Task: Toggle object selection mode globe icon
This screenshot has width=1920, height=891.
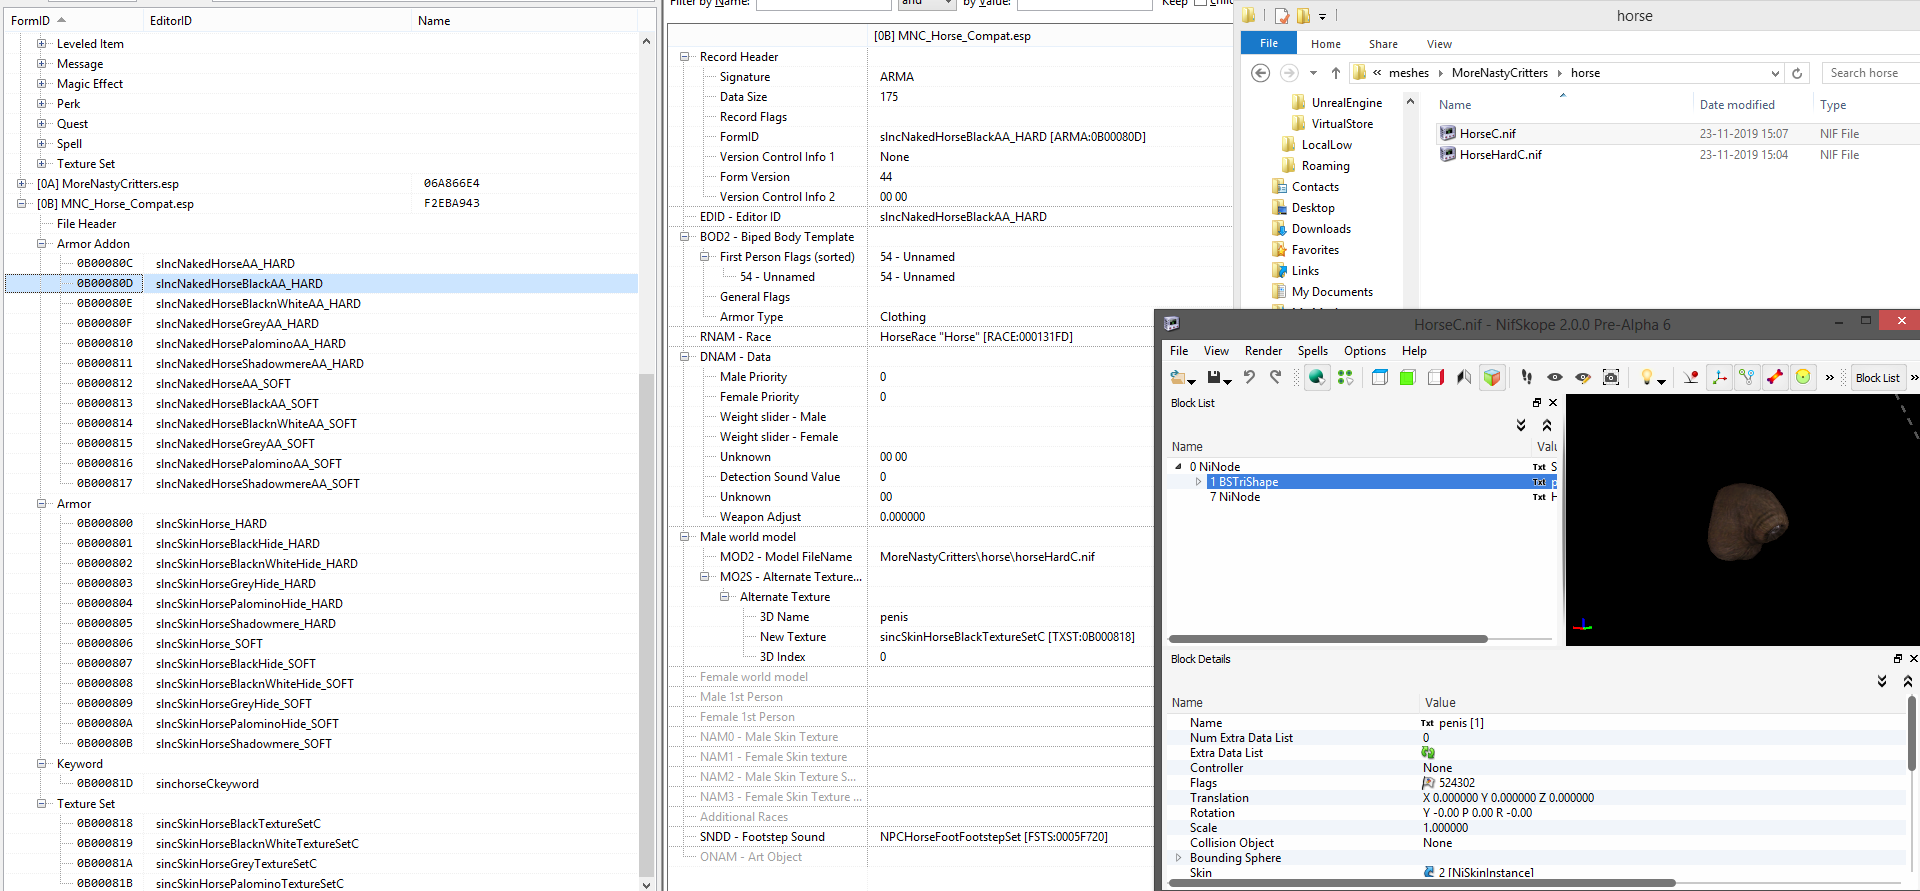Action: (1317, 377)
